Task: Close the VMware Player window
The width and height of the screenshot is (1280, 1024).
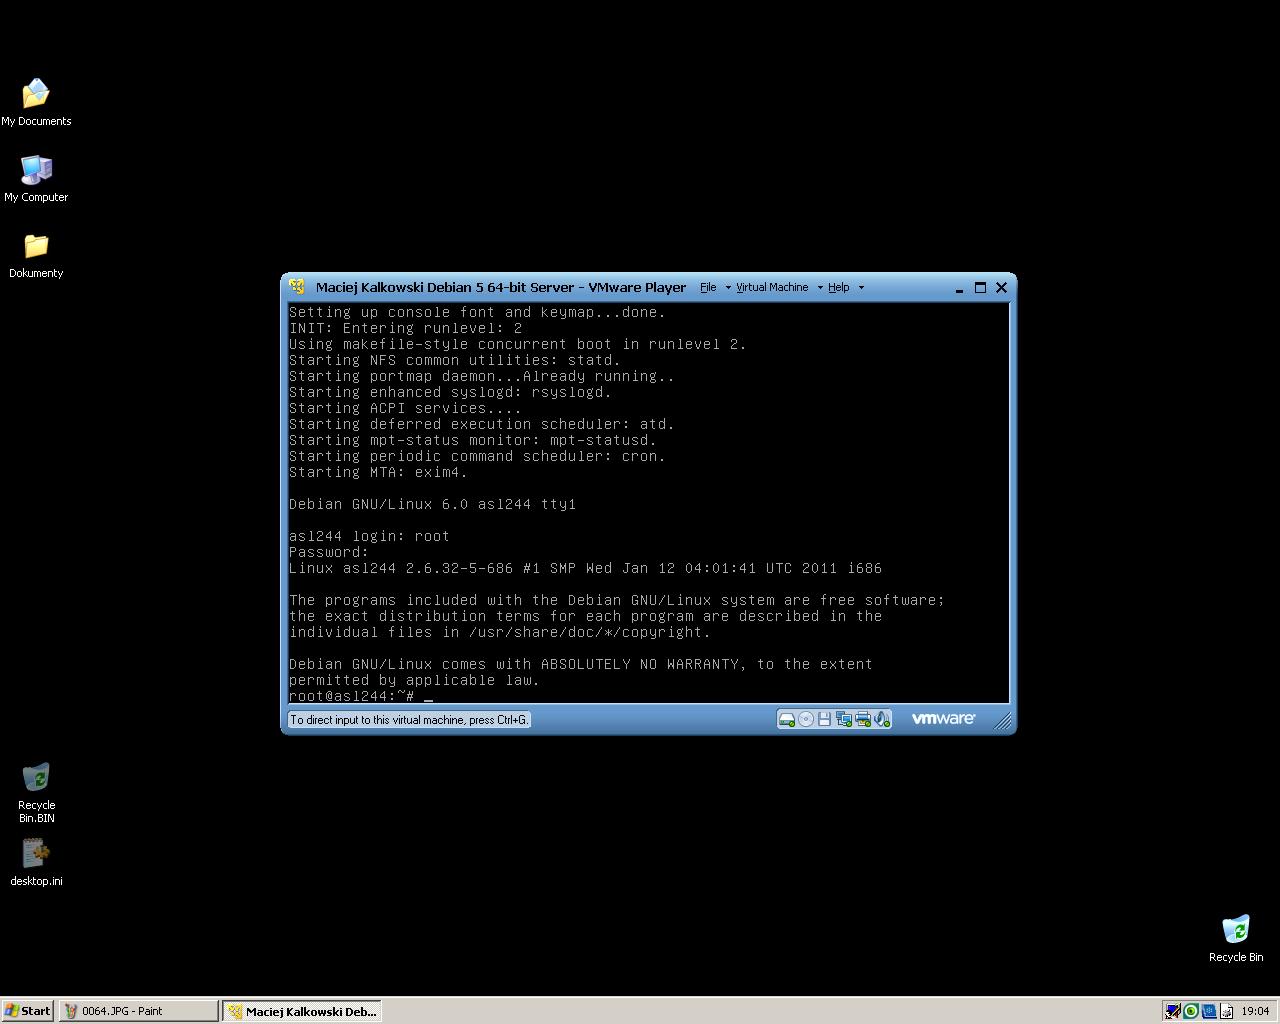Action: [x=1001, y=288]
